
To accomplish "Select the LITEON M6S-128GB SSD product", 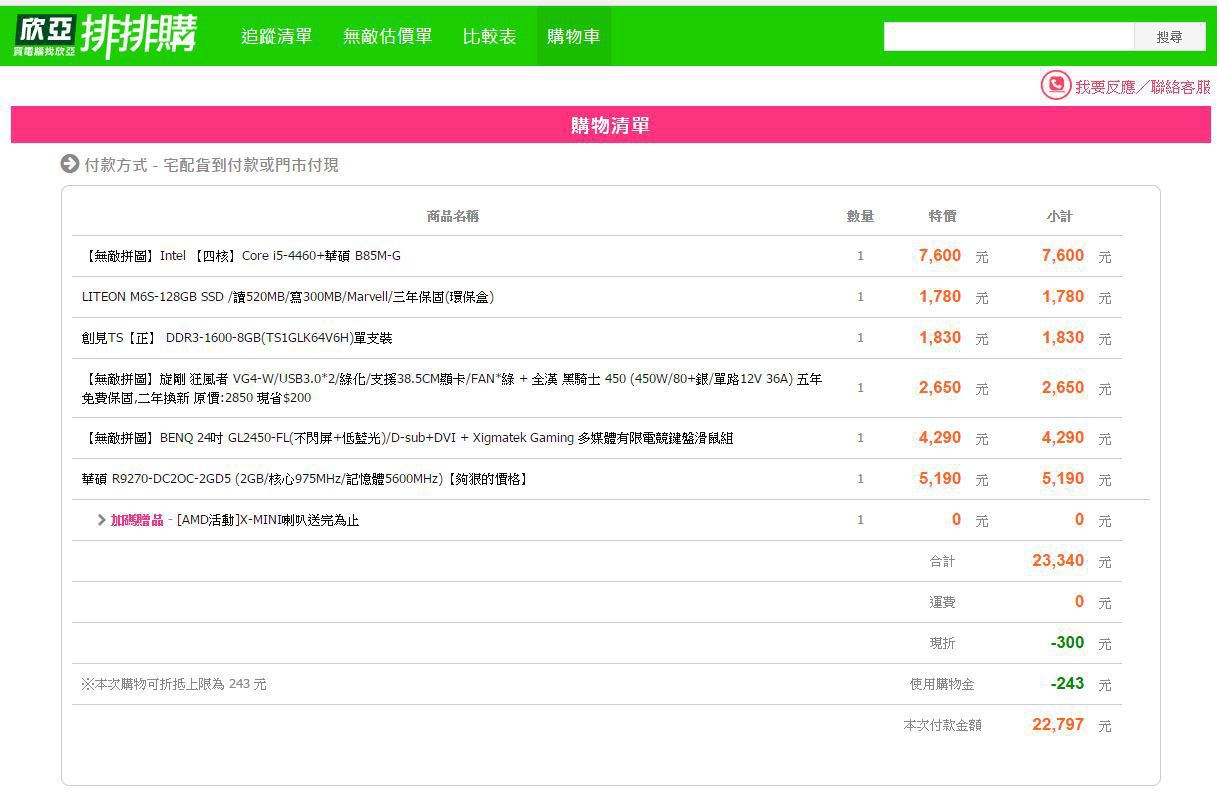I will pyautogui.click(x=288, y=297).
